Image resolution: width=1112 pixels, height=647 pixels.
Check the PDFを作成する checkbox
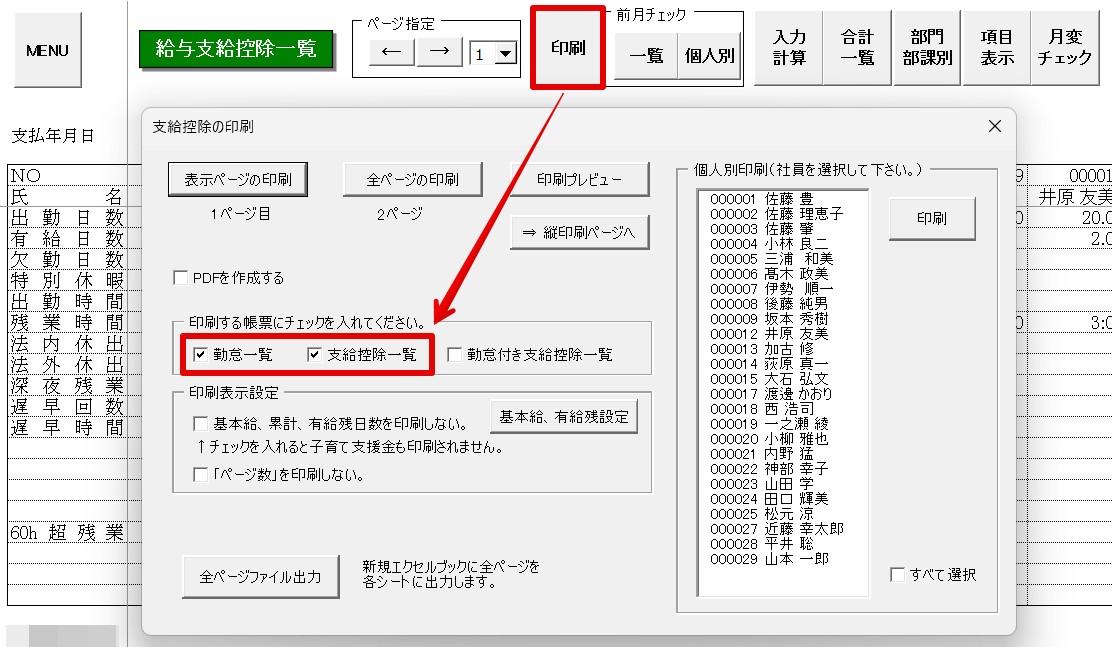pos(181,278)
